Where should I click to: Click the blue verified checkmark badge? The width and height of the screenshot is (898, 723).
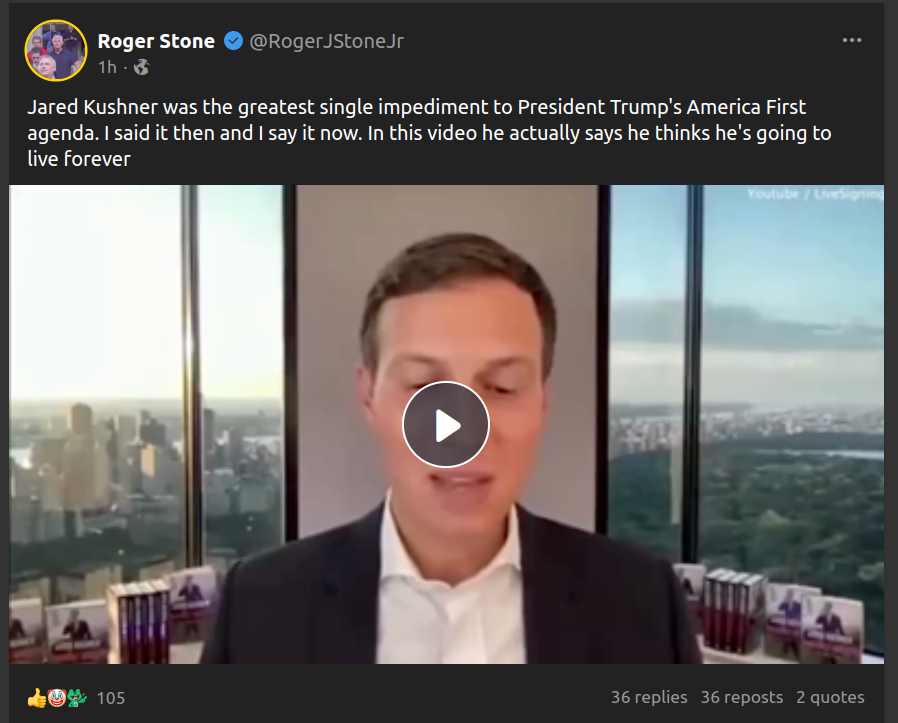[x=233, y=41]
